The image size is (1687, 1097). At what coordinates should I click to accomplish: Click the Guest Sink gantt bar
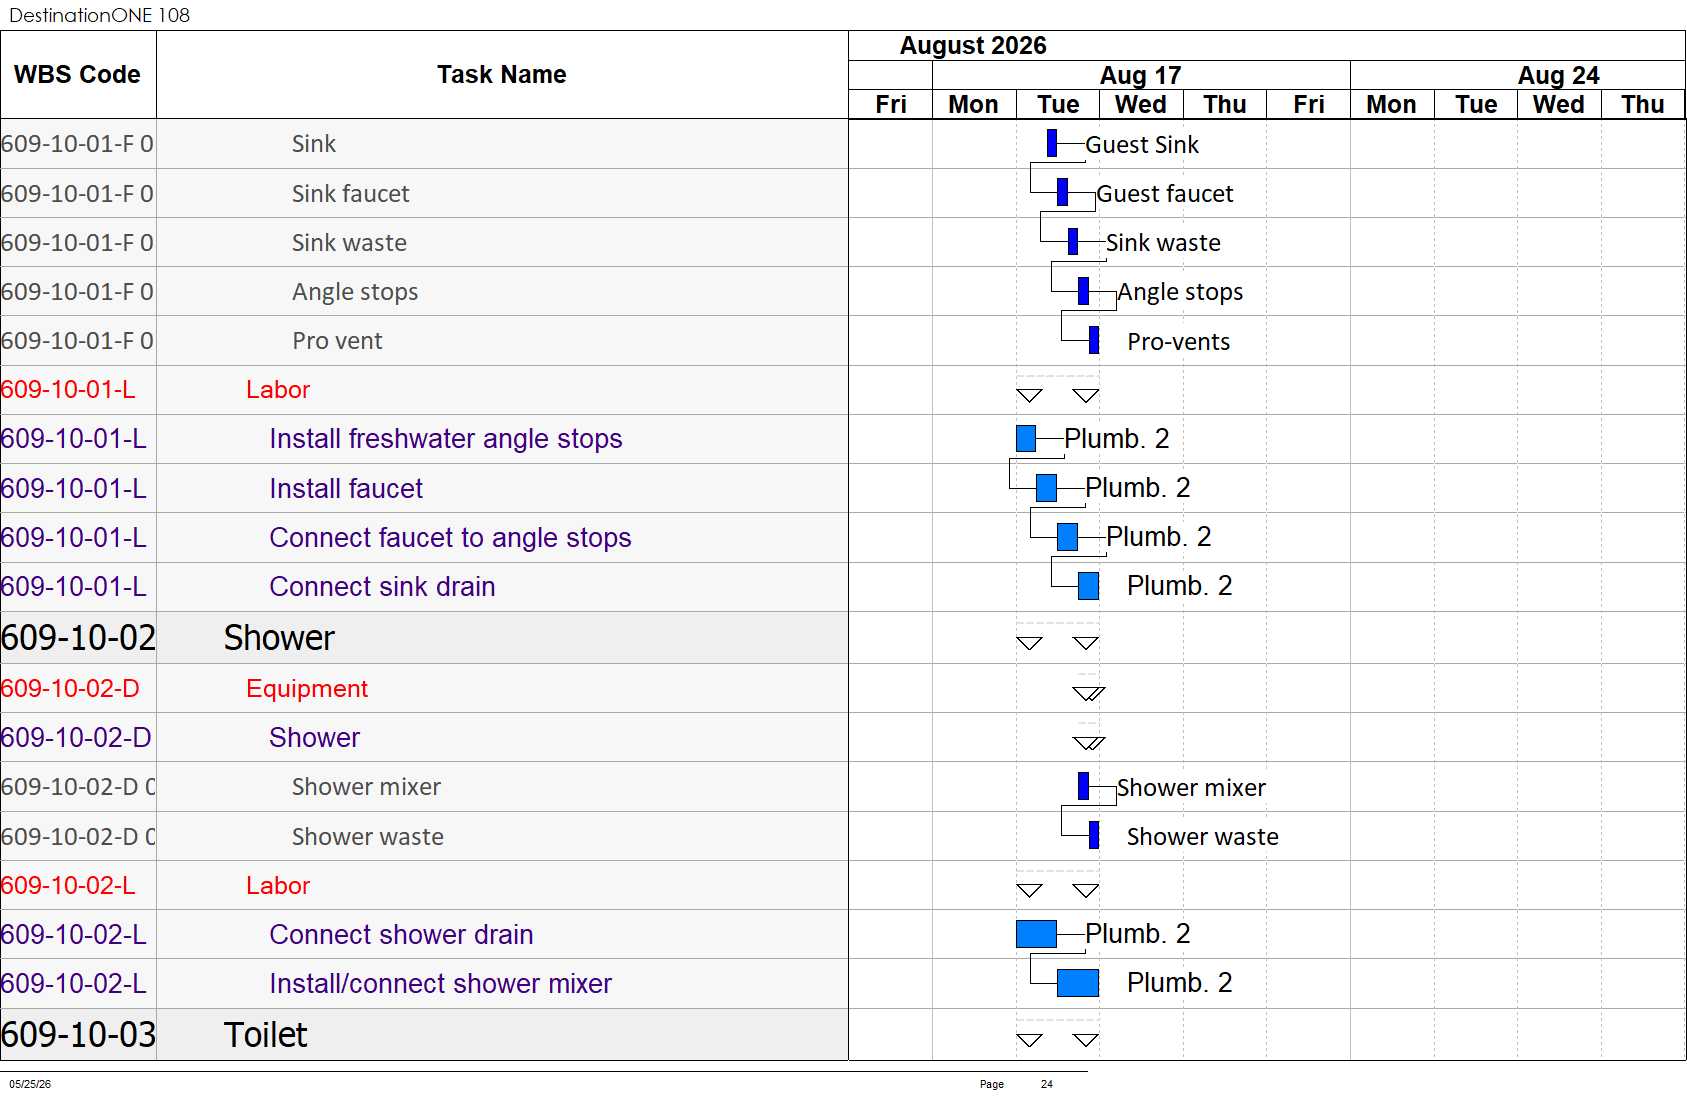click(1051, 143)
